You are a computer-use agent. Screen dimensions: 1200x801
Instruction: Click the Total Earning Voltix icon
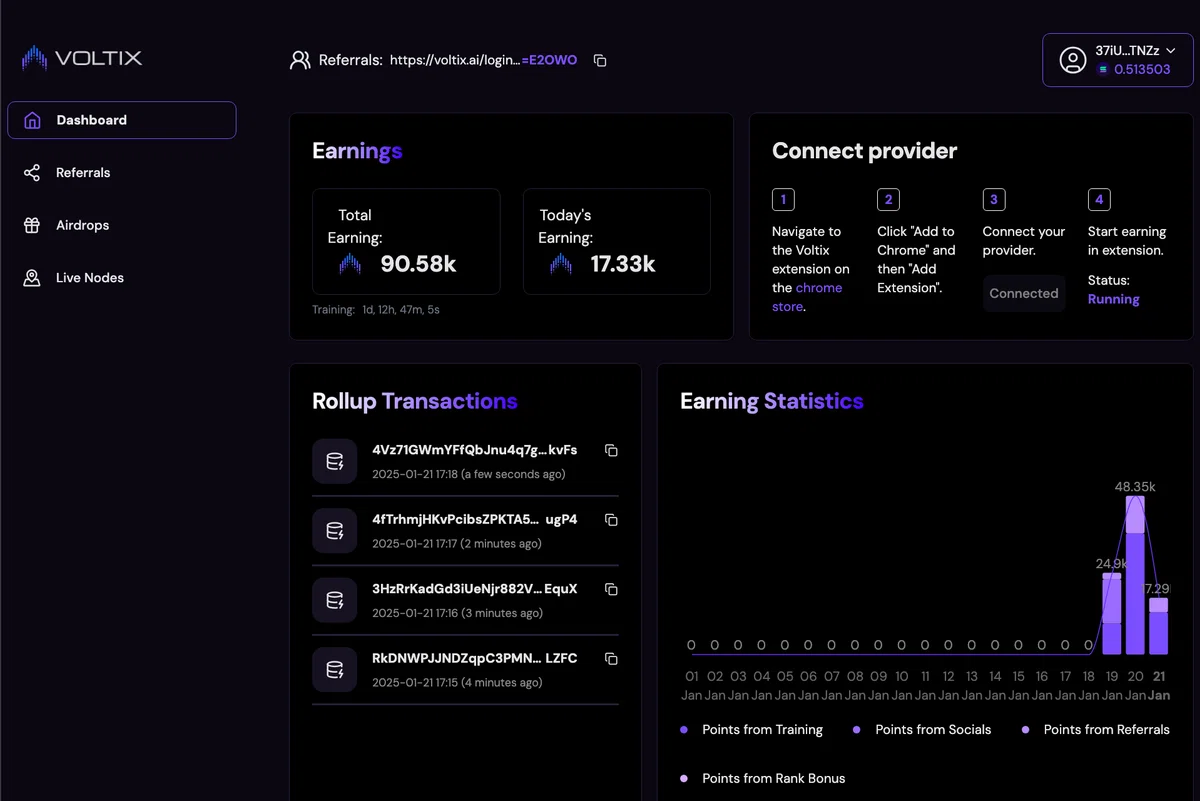coord(350,264)
